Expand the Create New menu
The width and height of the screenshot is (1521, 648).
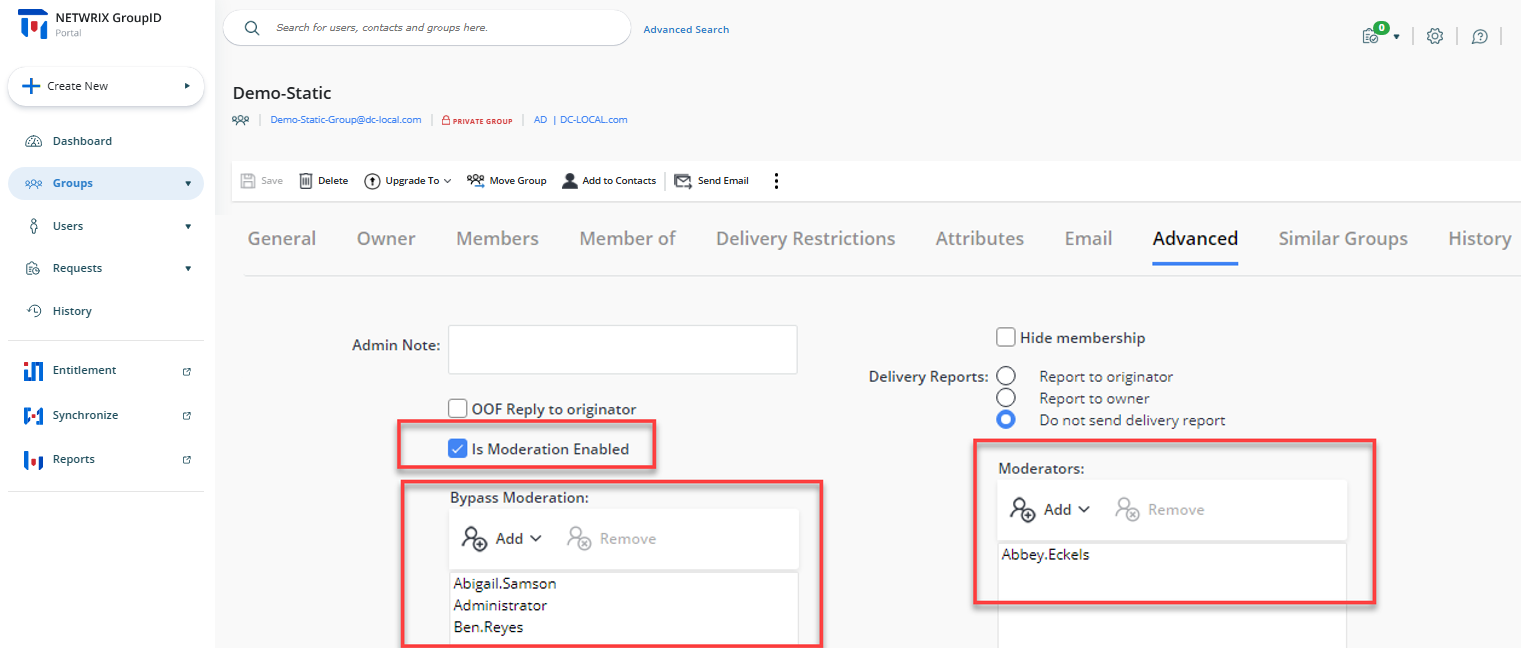click(105, 87)
